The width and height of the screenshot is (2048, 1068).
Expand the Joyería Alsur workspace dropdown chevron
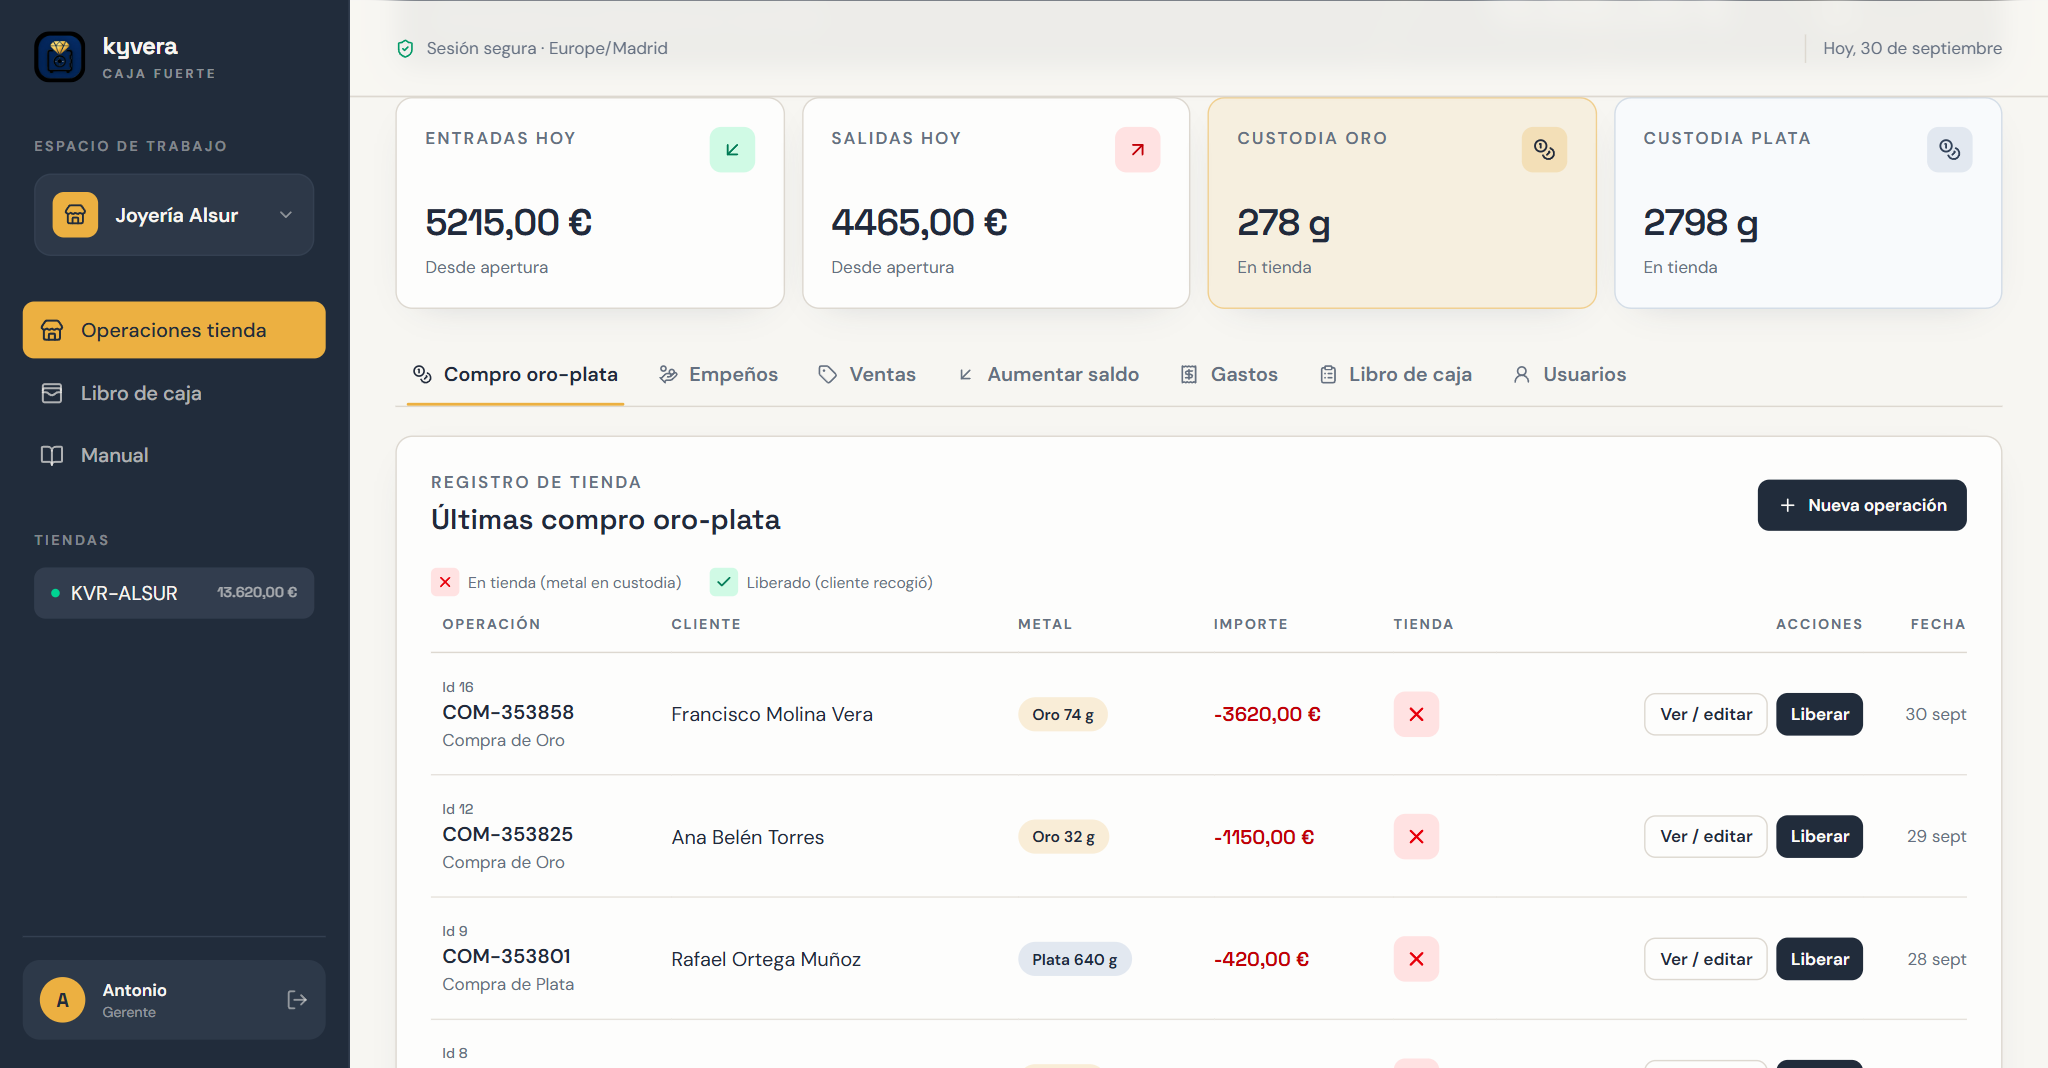[x=286, y=215]
